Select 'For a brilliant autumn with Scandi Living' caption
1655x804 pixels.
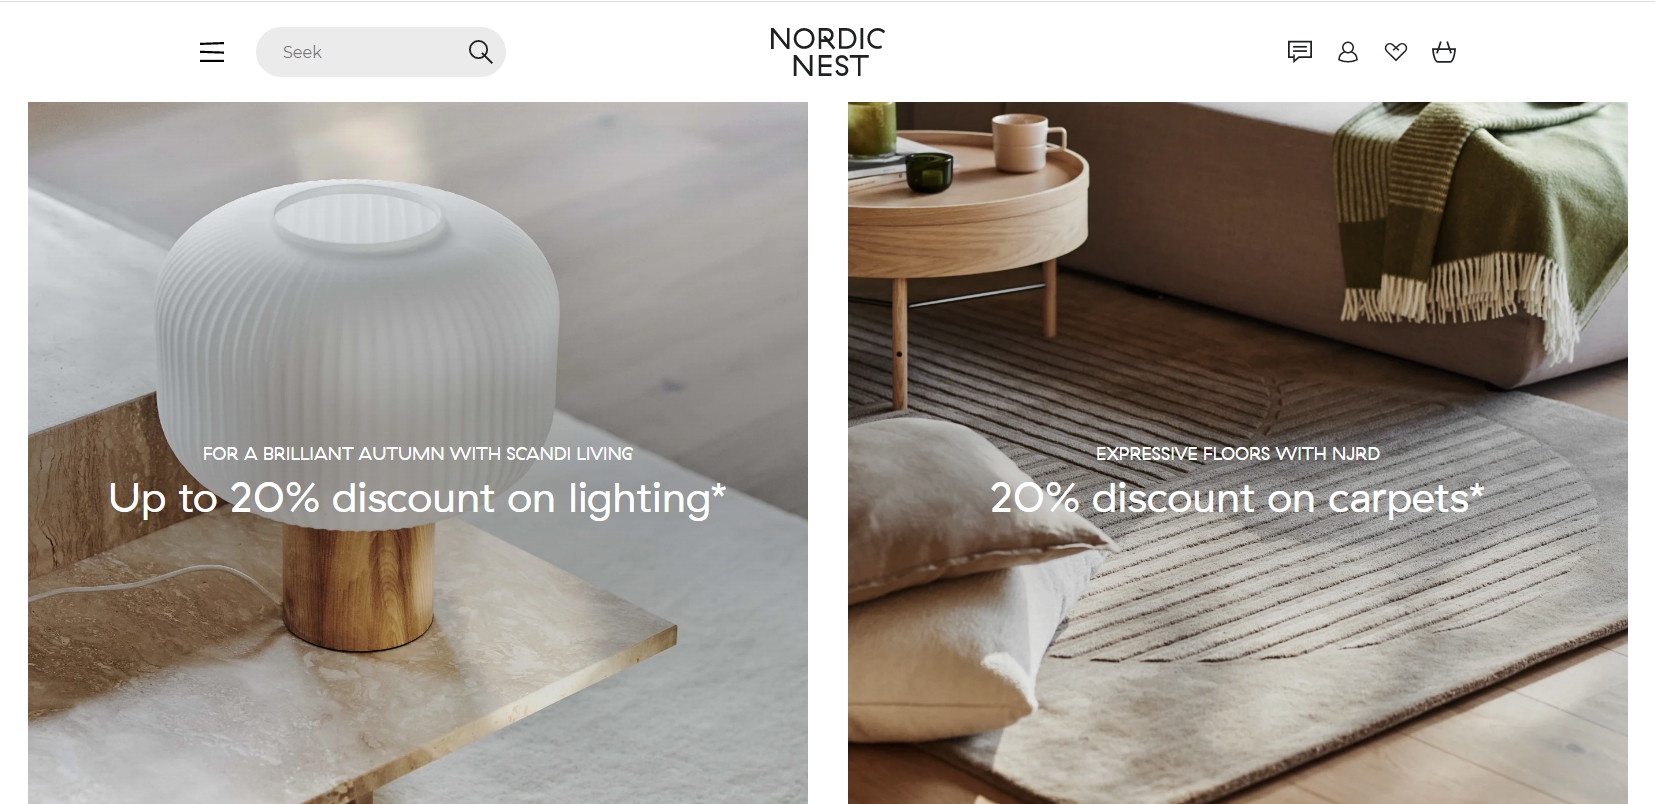tap(417, 454)
